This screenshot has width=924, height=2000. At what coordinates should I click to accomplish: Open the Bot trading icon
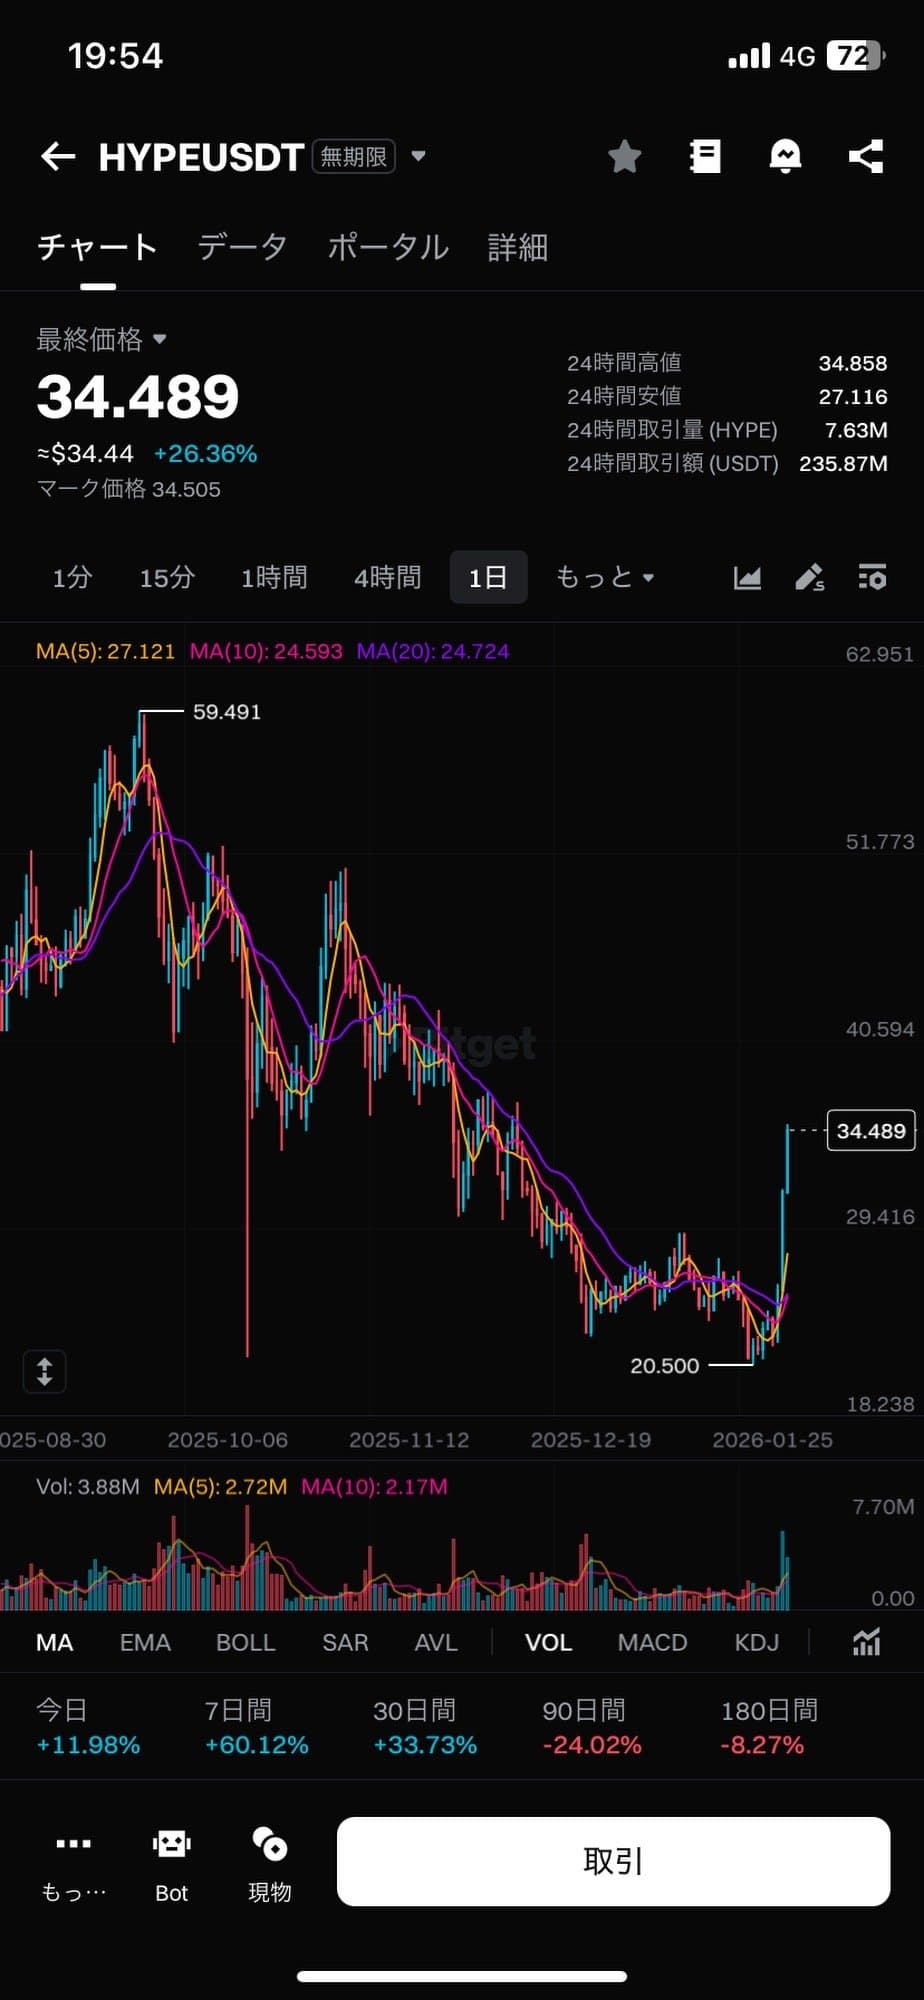[x=171, y=1862]
